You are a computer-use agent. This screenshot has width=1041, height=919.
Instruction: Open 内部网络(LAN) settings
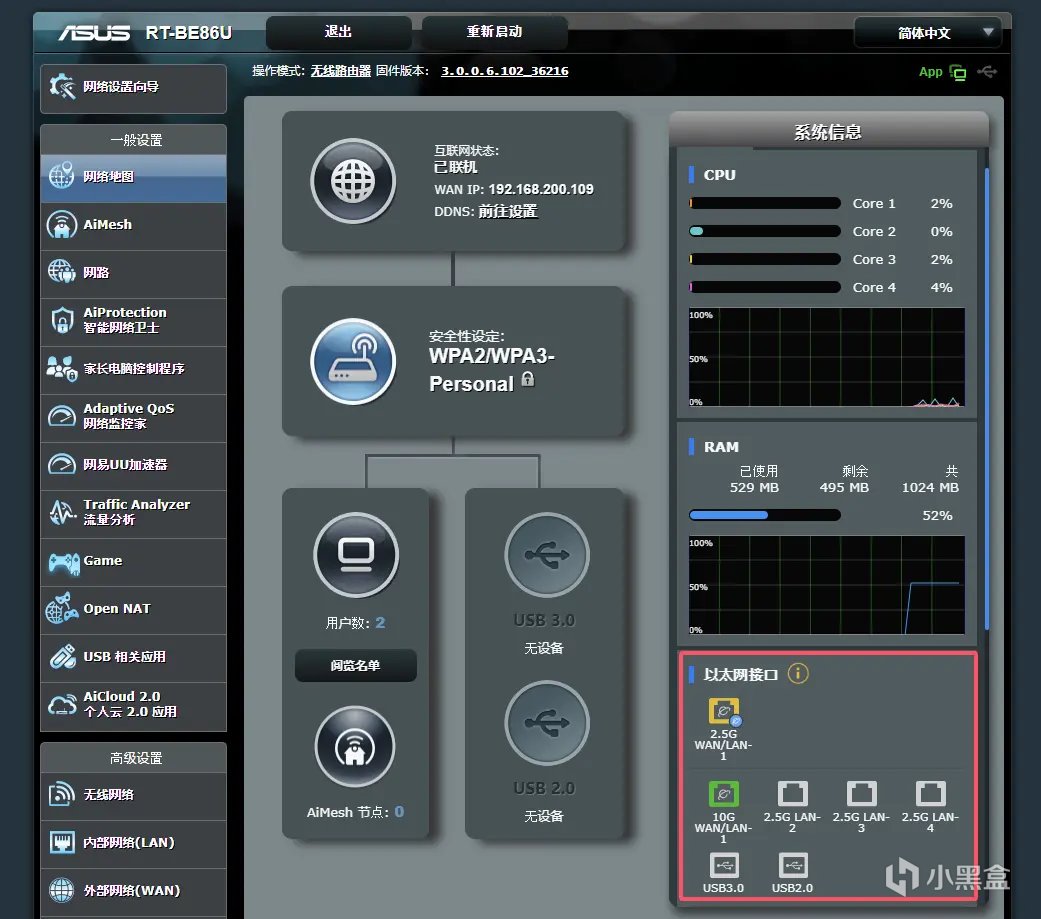tap(133, 843)
